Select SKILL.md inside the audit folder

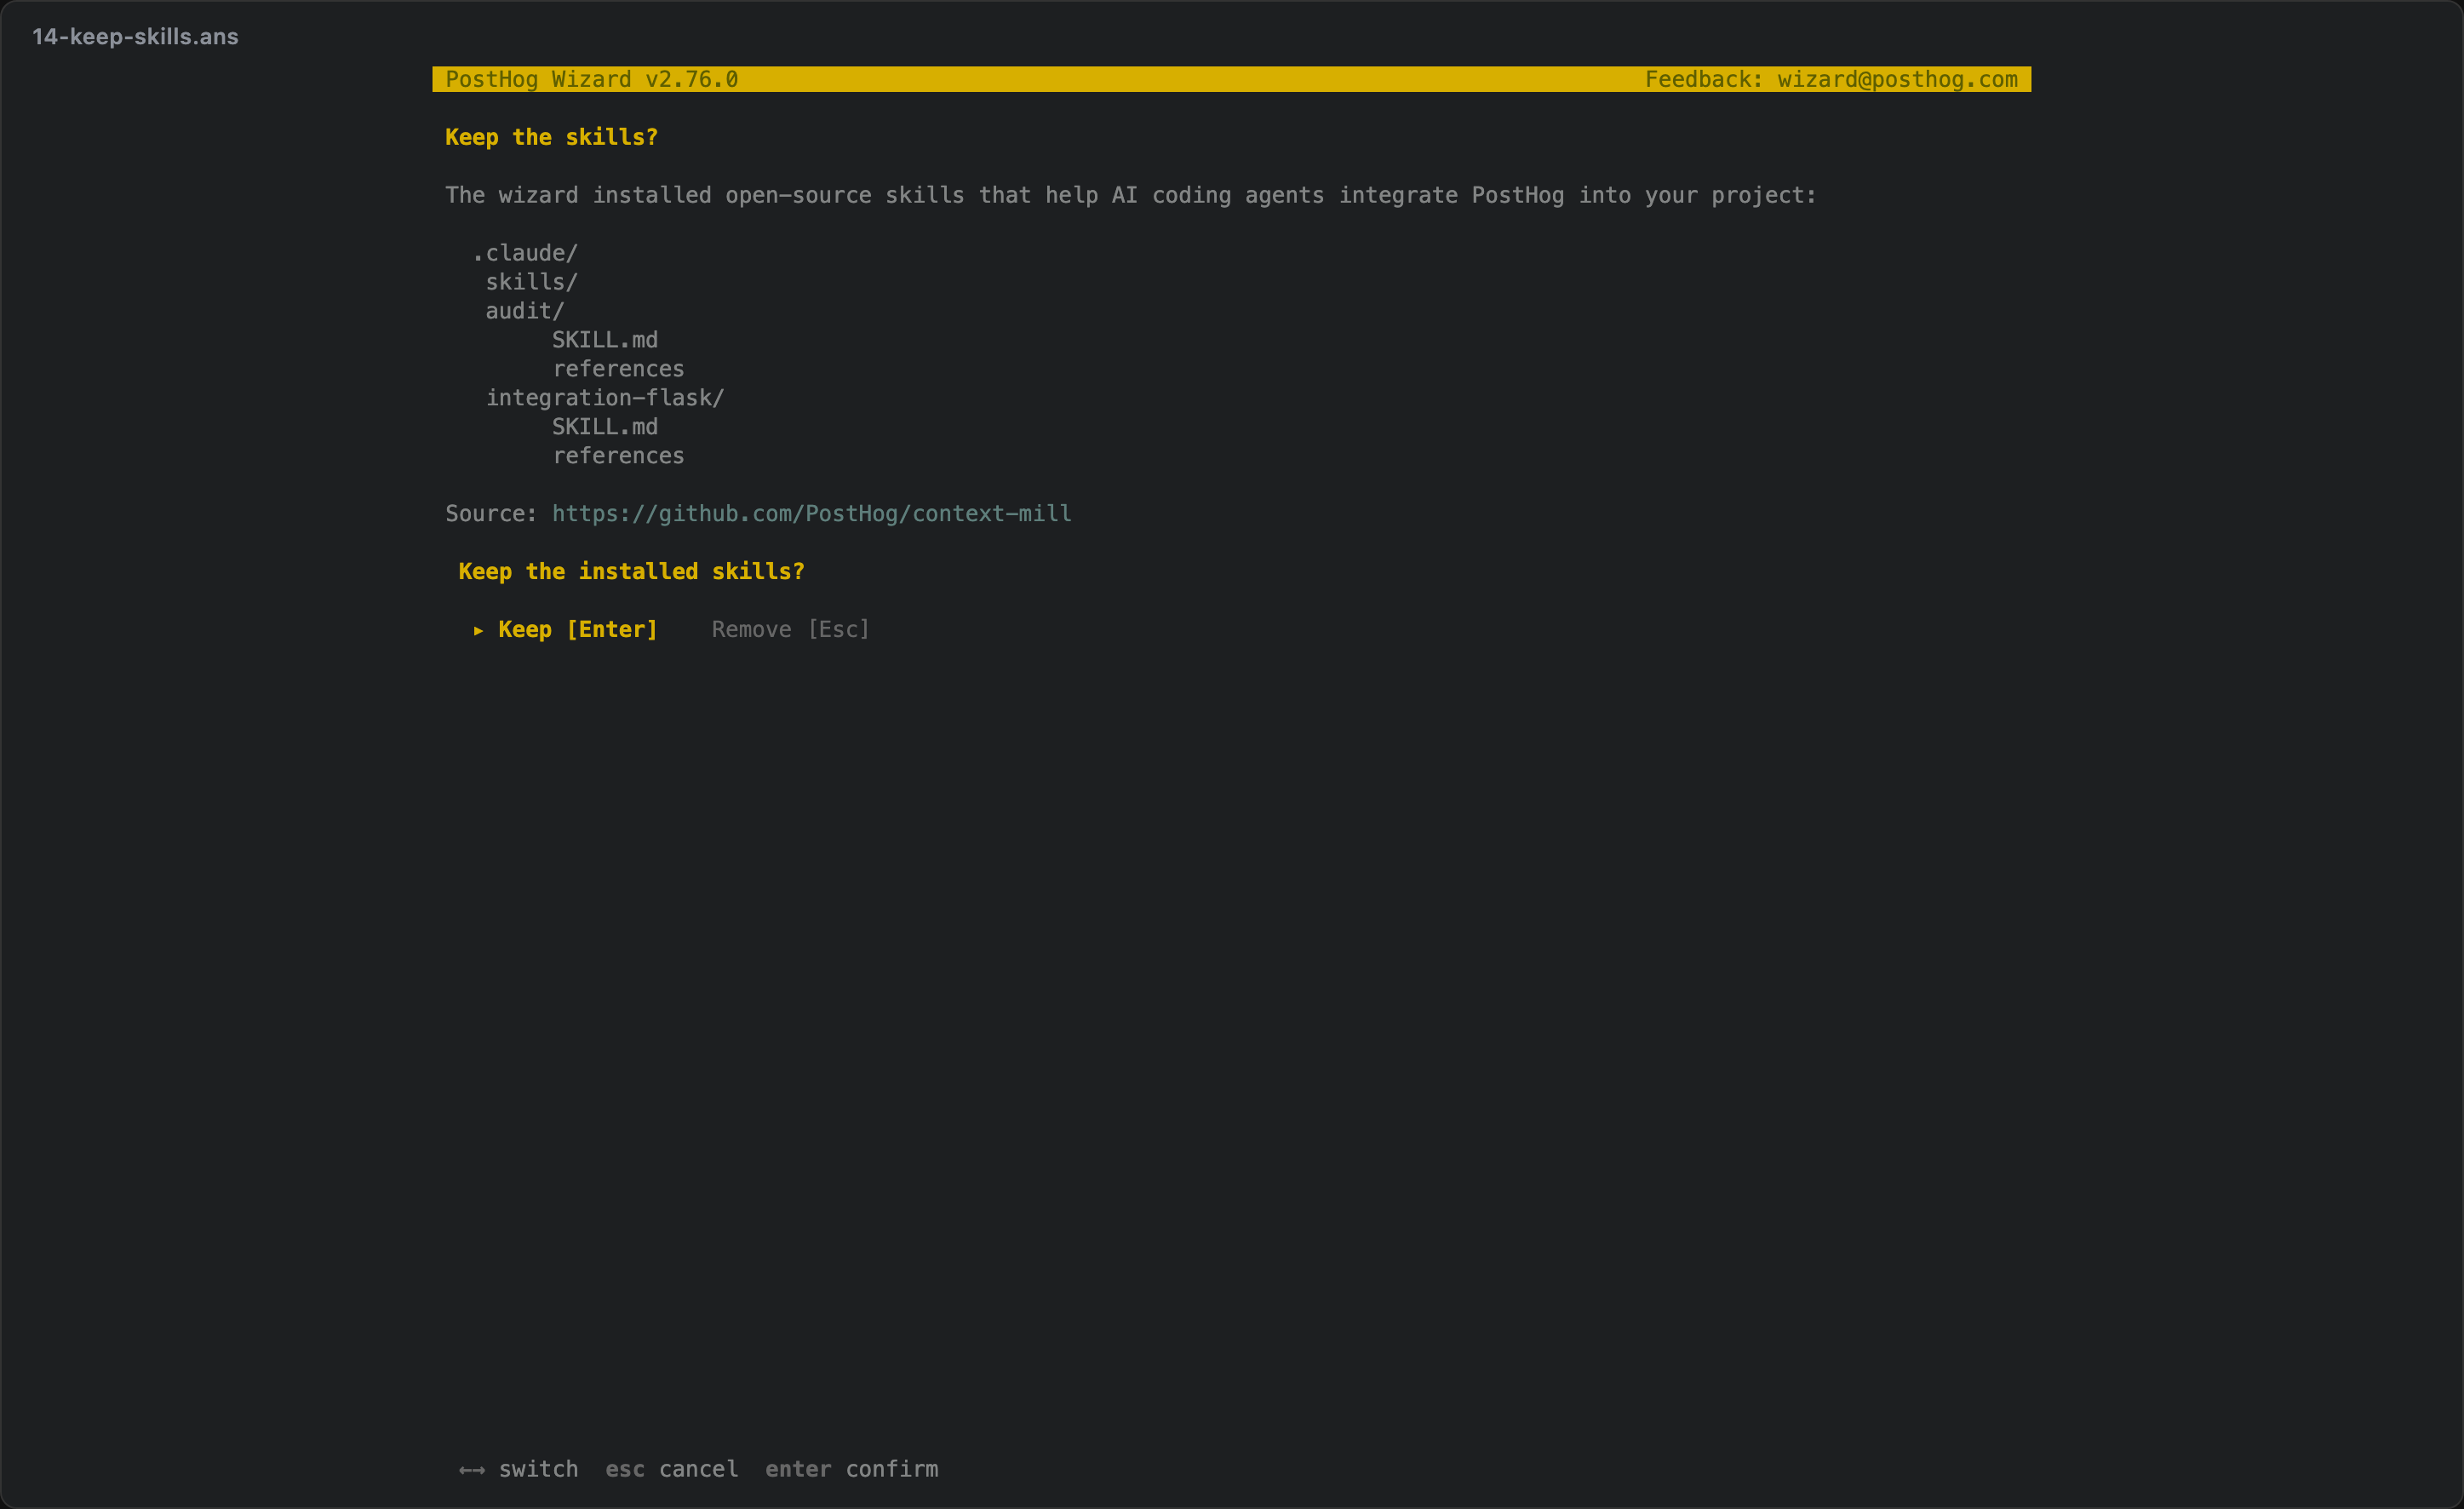(x=605, y=340)
